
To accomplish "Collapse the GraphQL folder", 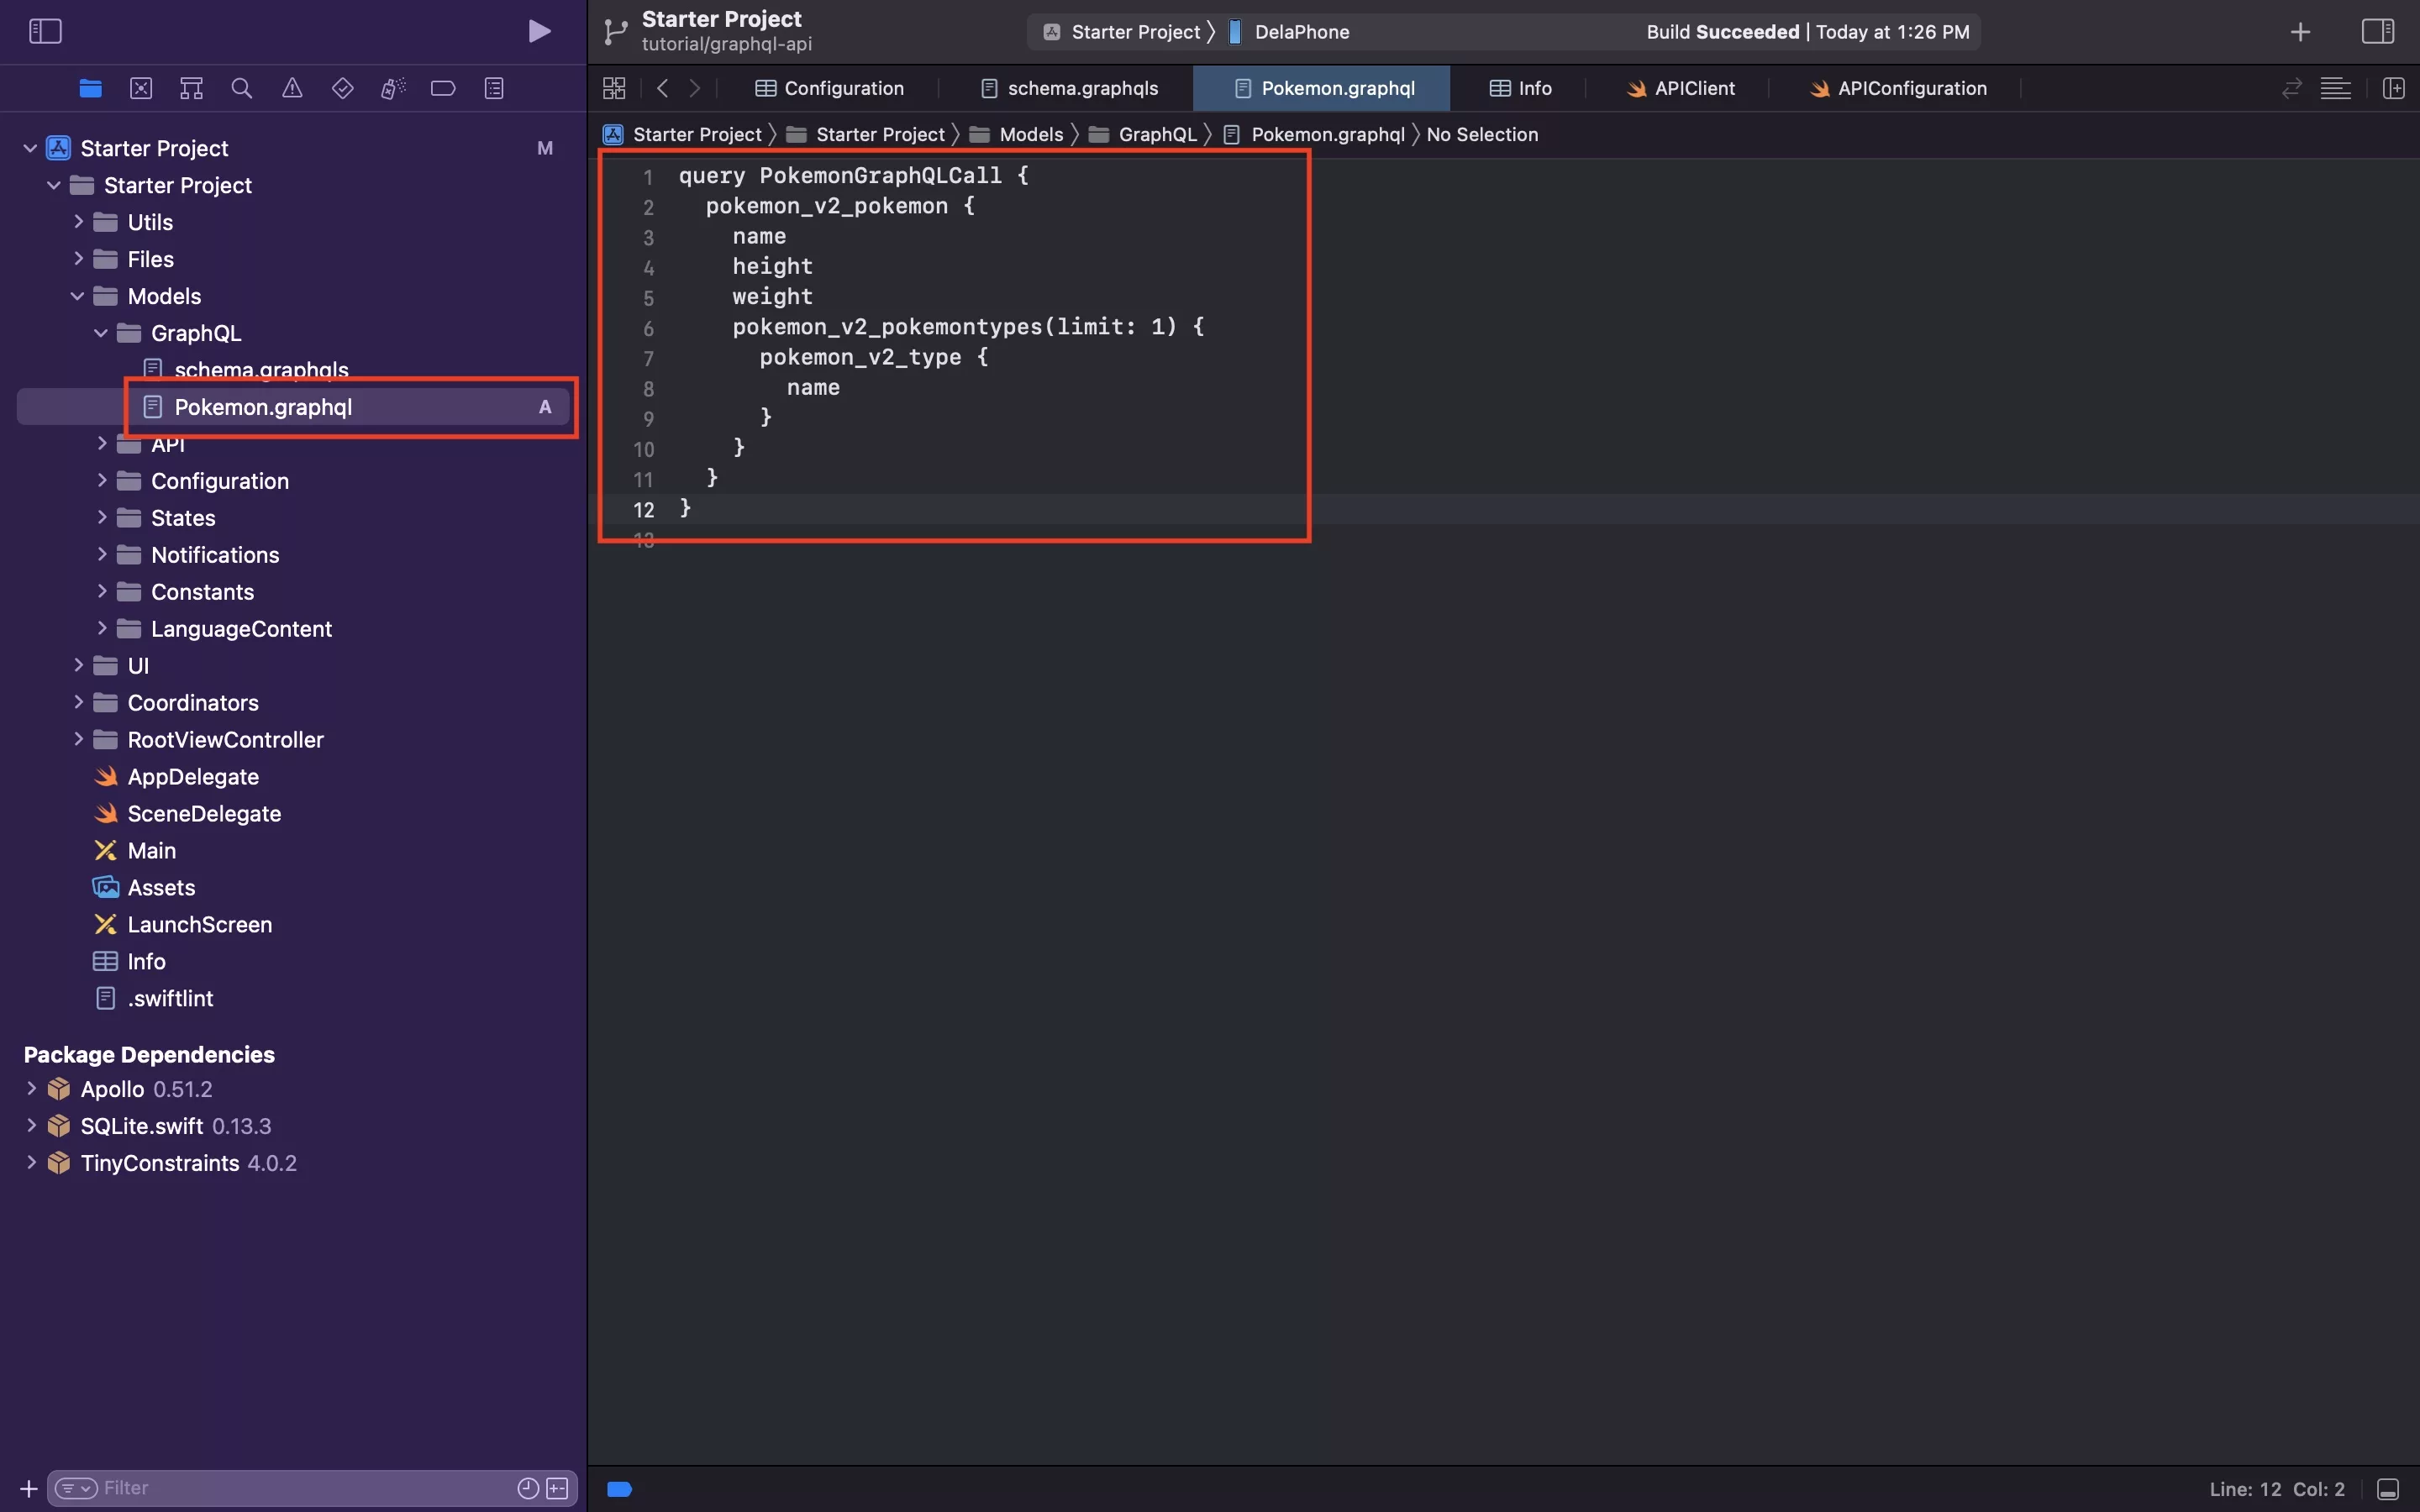I will 101,333.
